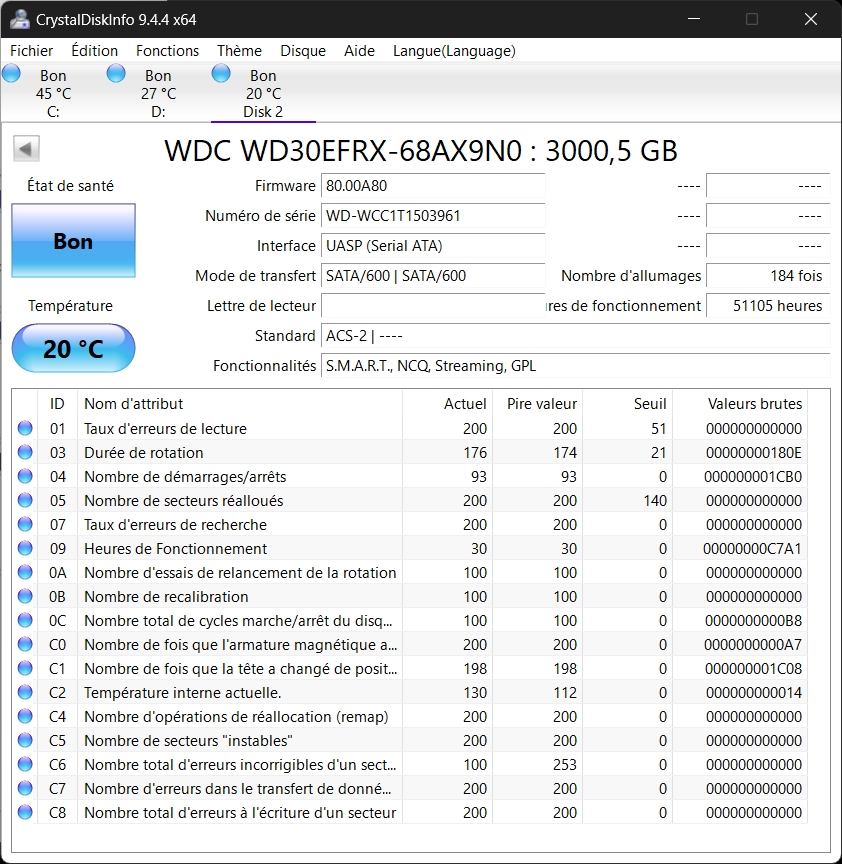Viewport: 842px width, 864px height.
Task: Click the CrystalDiskInfo app icon in title bar
Action: coord(19,19)
